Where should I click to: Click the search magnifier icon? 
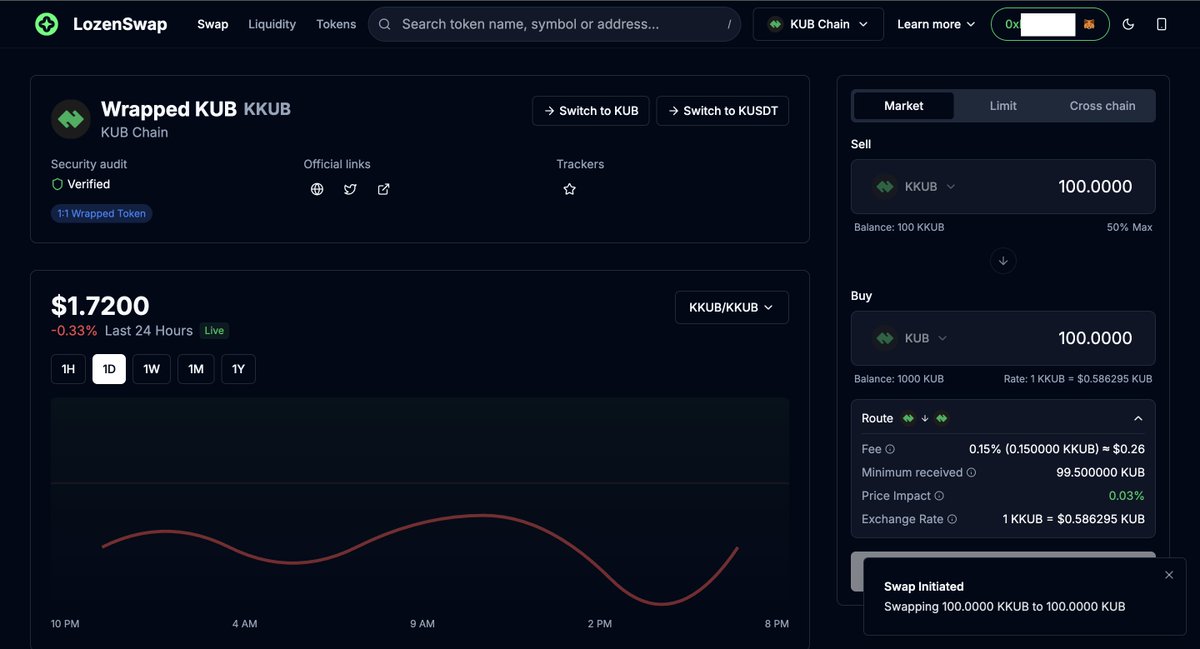pos(385,24)
